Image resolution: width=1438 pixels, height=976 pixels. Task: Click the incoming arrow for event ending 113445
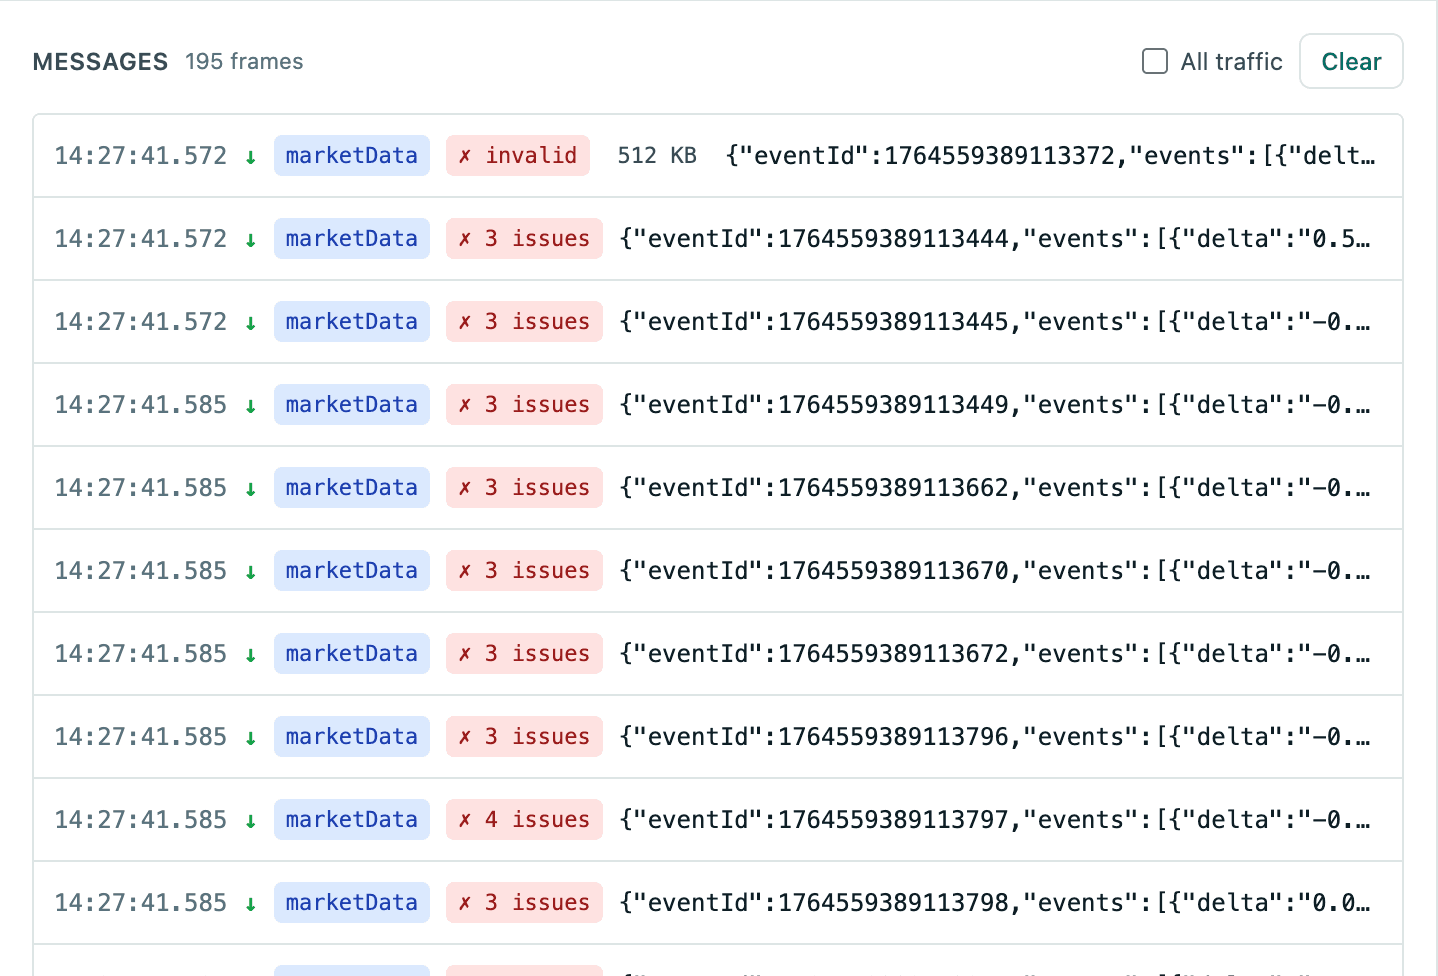(x=251, y=322)
